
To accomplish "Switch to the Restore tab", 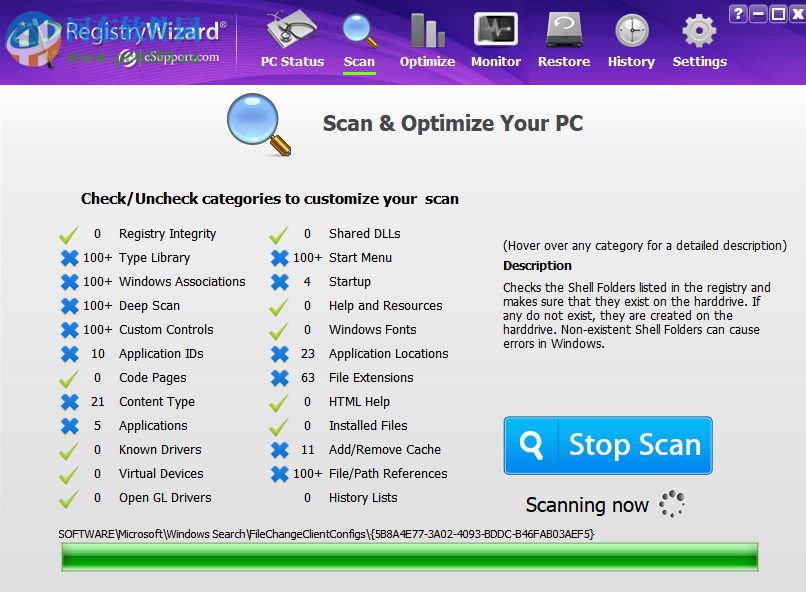I will pyautogui.click(x=563, y=40).
